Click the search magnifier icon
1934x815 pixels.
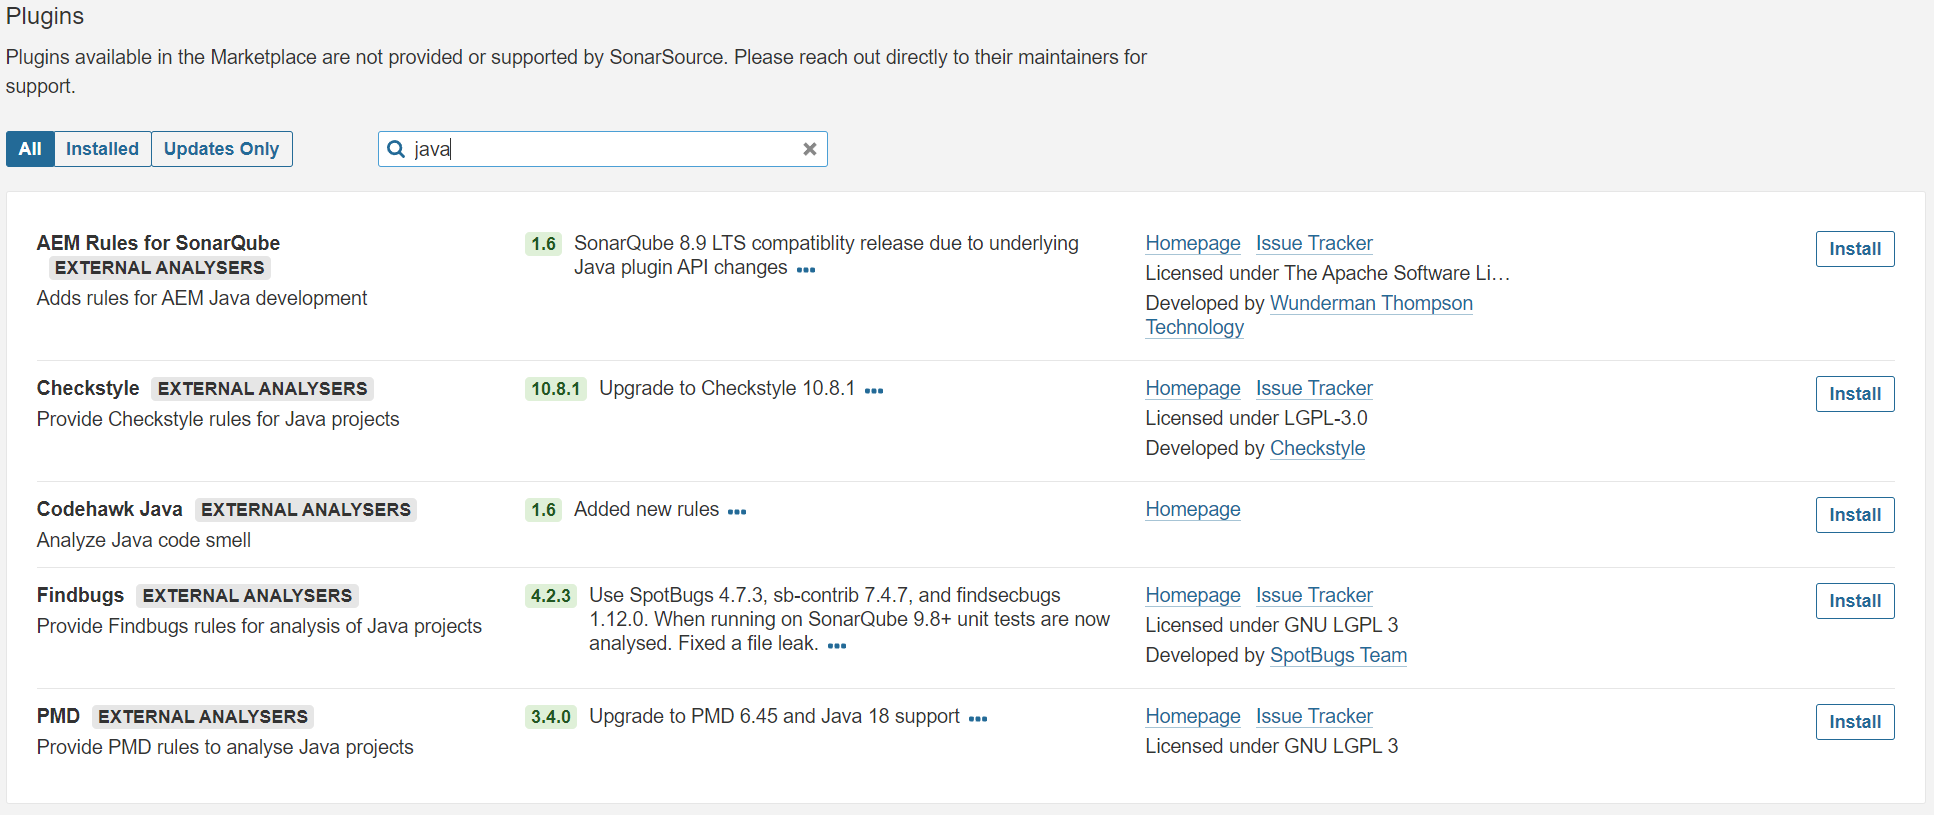pos(396,149)
